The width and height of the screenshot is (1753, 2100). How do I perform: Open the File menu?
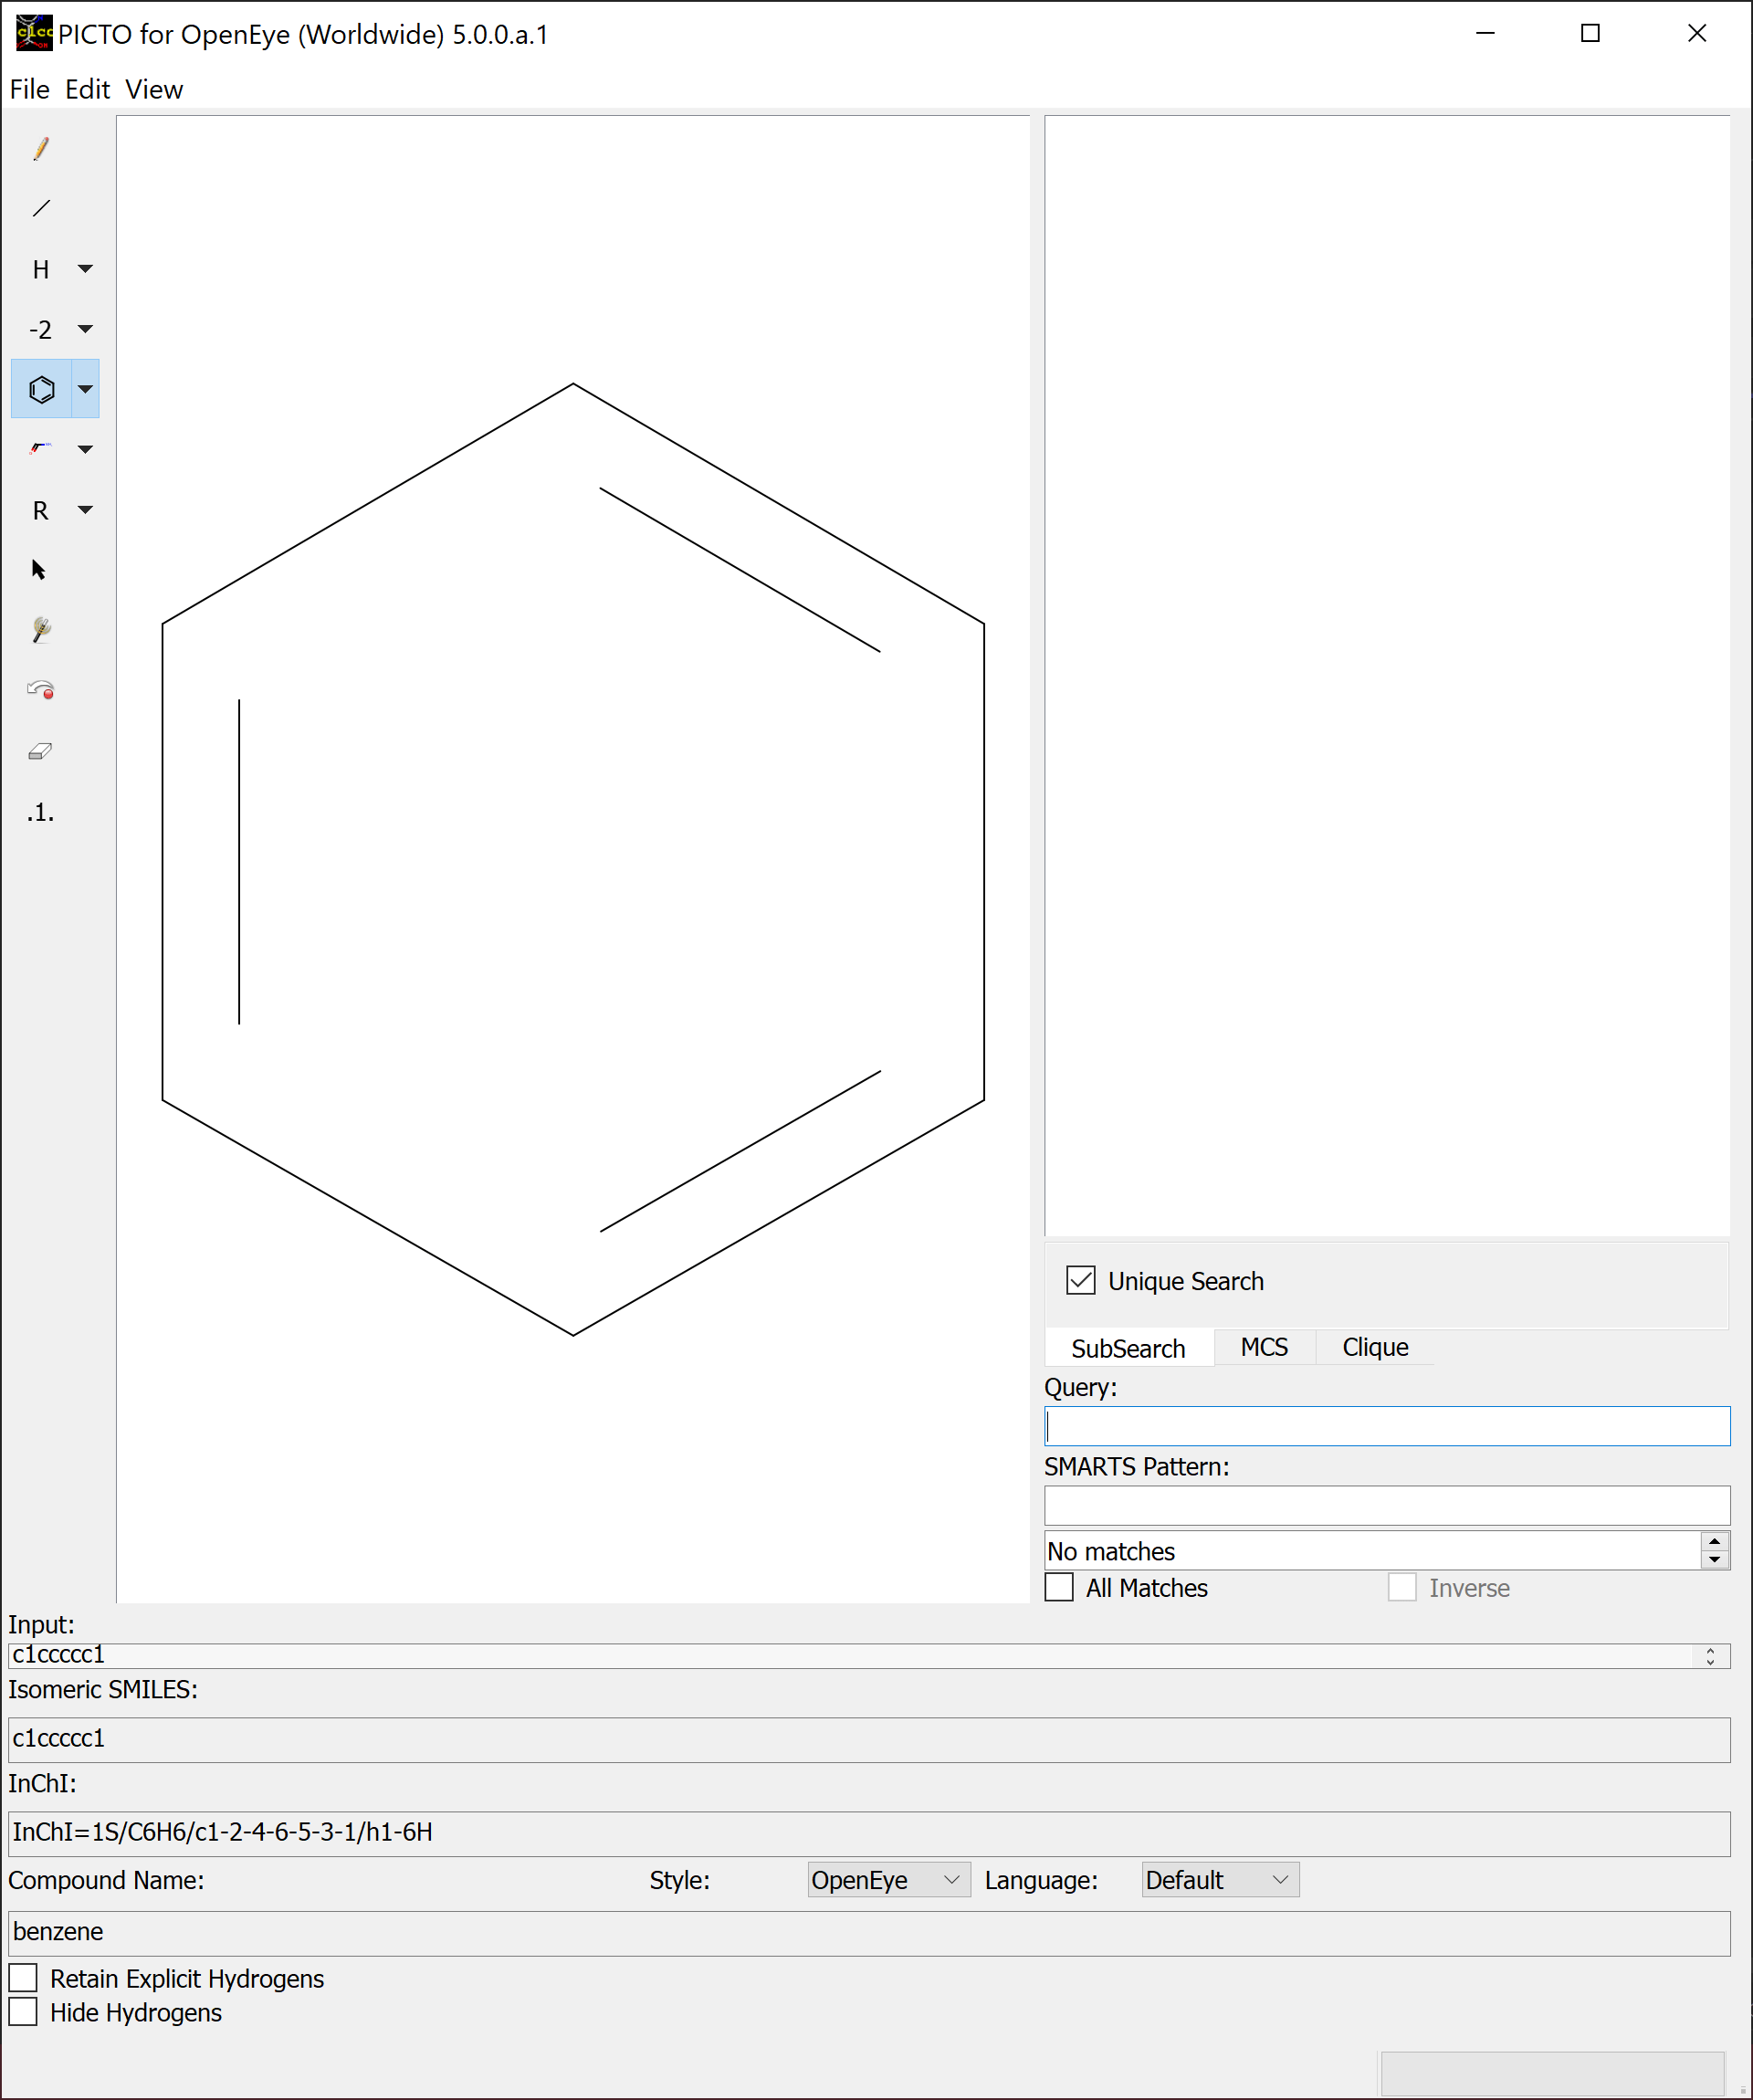pos(29,90)
